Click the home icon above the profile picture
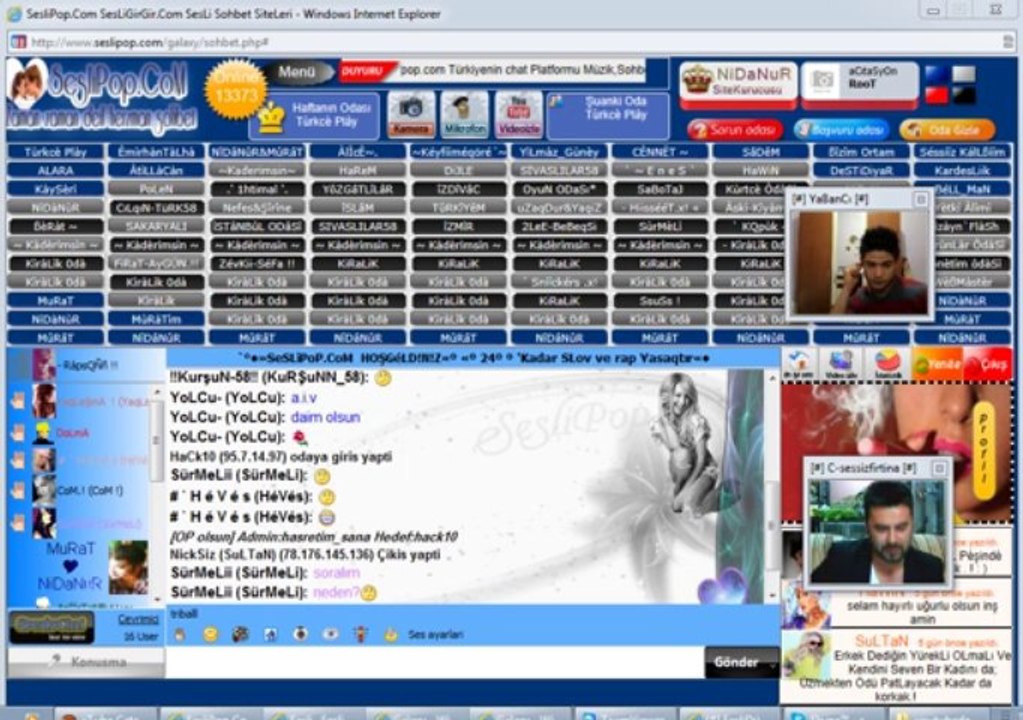 798,364
